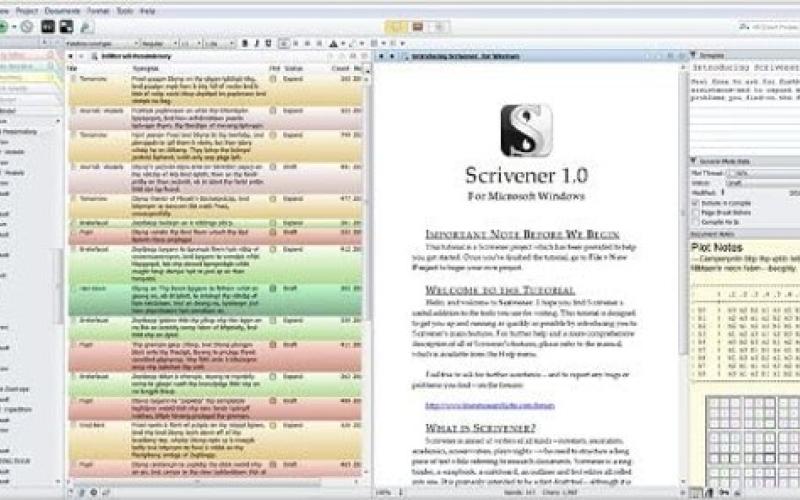
Task: Center-align the text
Action: click(x=295, y=44)
